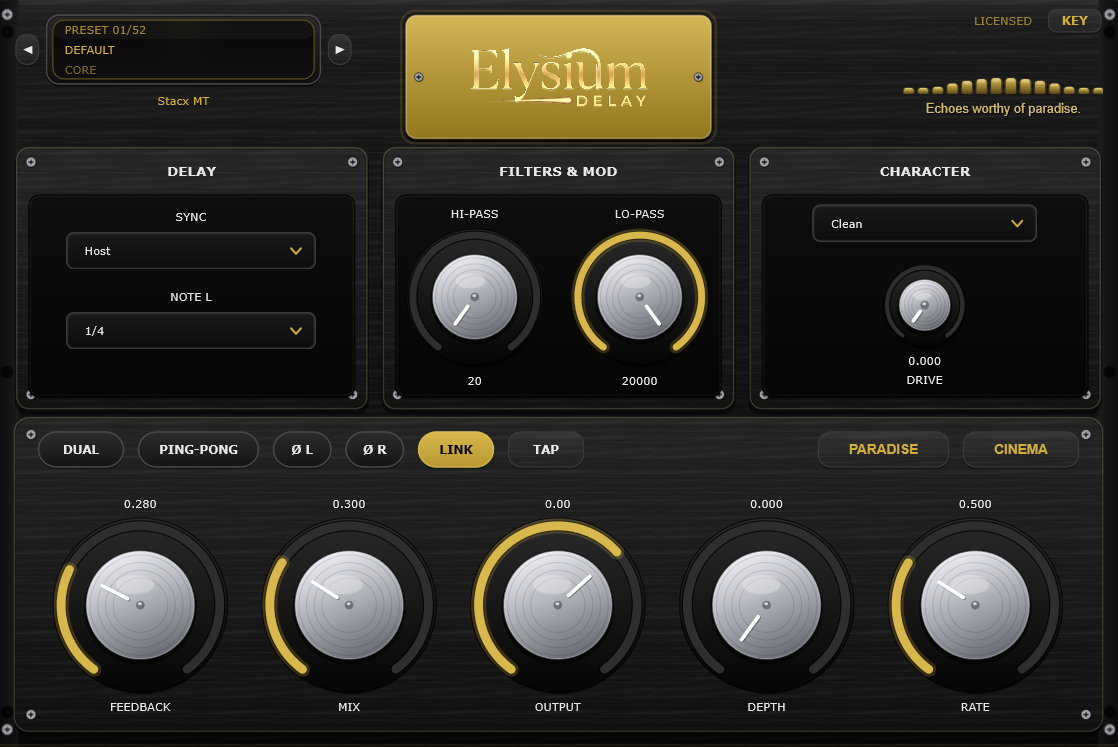Click the rate value 0.500
The height and width of the screenshot is (747, 1118).
pos(975,504)
